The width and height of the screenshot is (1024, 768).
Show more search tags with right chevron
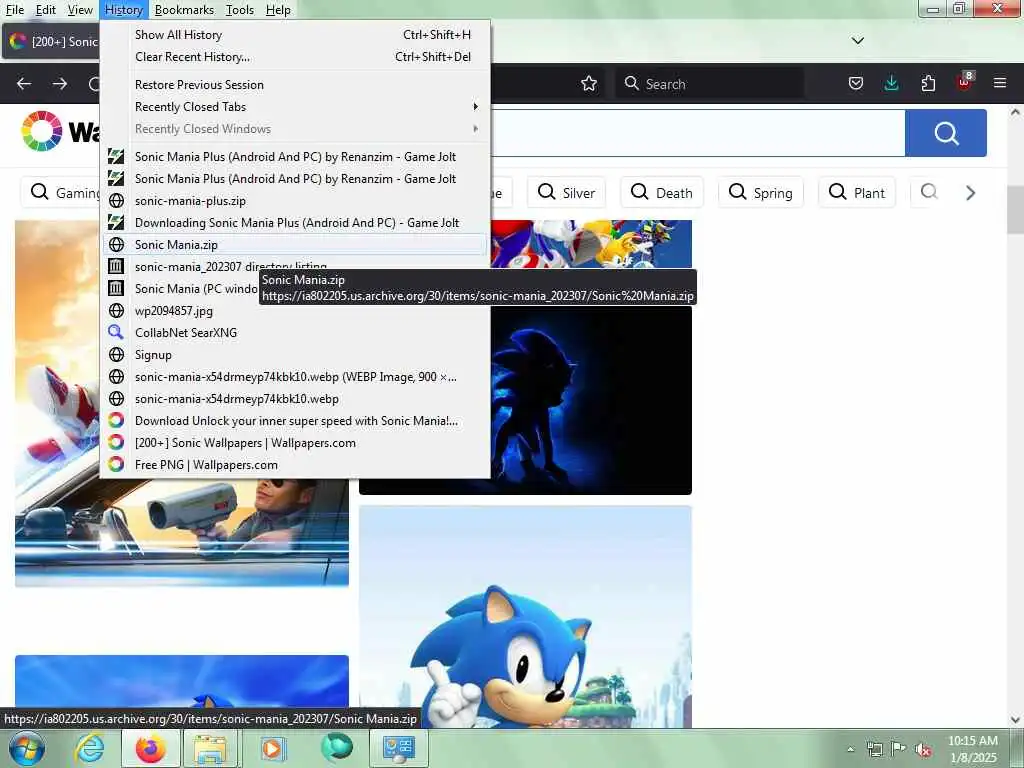(970, 193)
